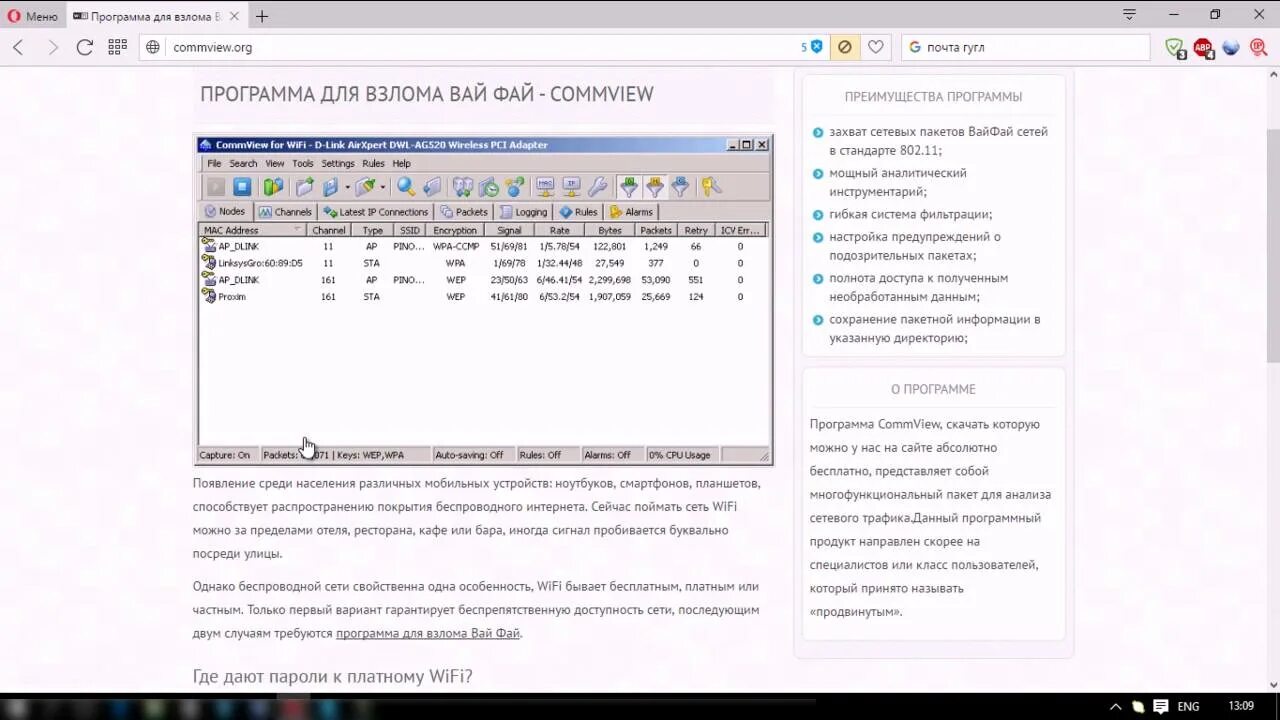Open the Adblock Plus ABP extension
Screen dimensions: 1280x720
[x=1203, y=48]
